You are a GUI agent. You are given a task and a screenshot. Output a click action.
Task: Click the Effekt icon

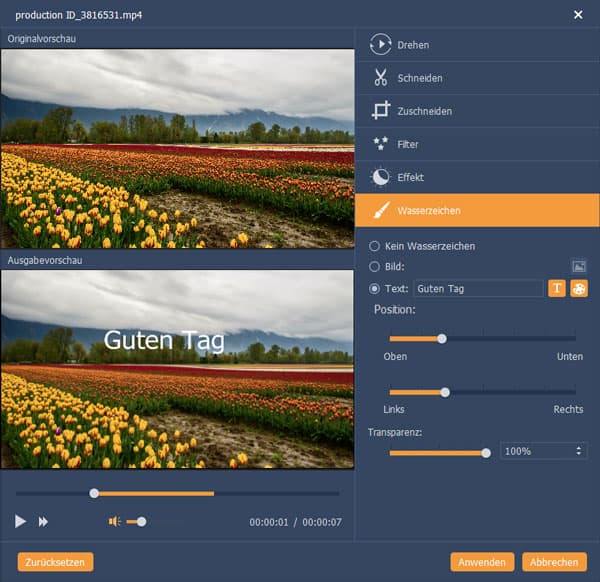380,177
